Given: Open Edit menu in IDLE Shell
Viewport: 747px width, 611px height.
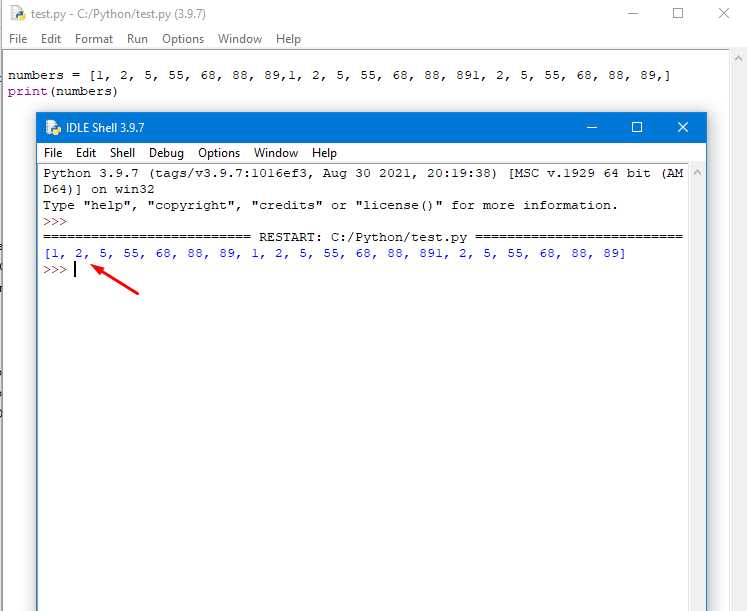Looking at the screenshot, I should 86,153.
